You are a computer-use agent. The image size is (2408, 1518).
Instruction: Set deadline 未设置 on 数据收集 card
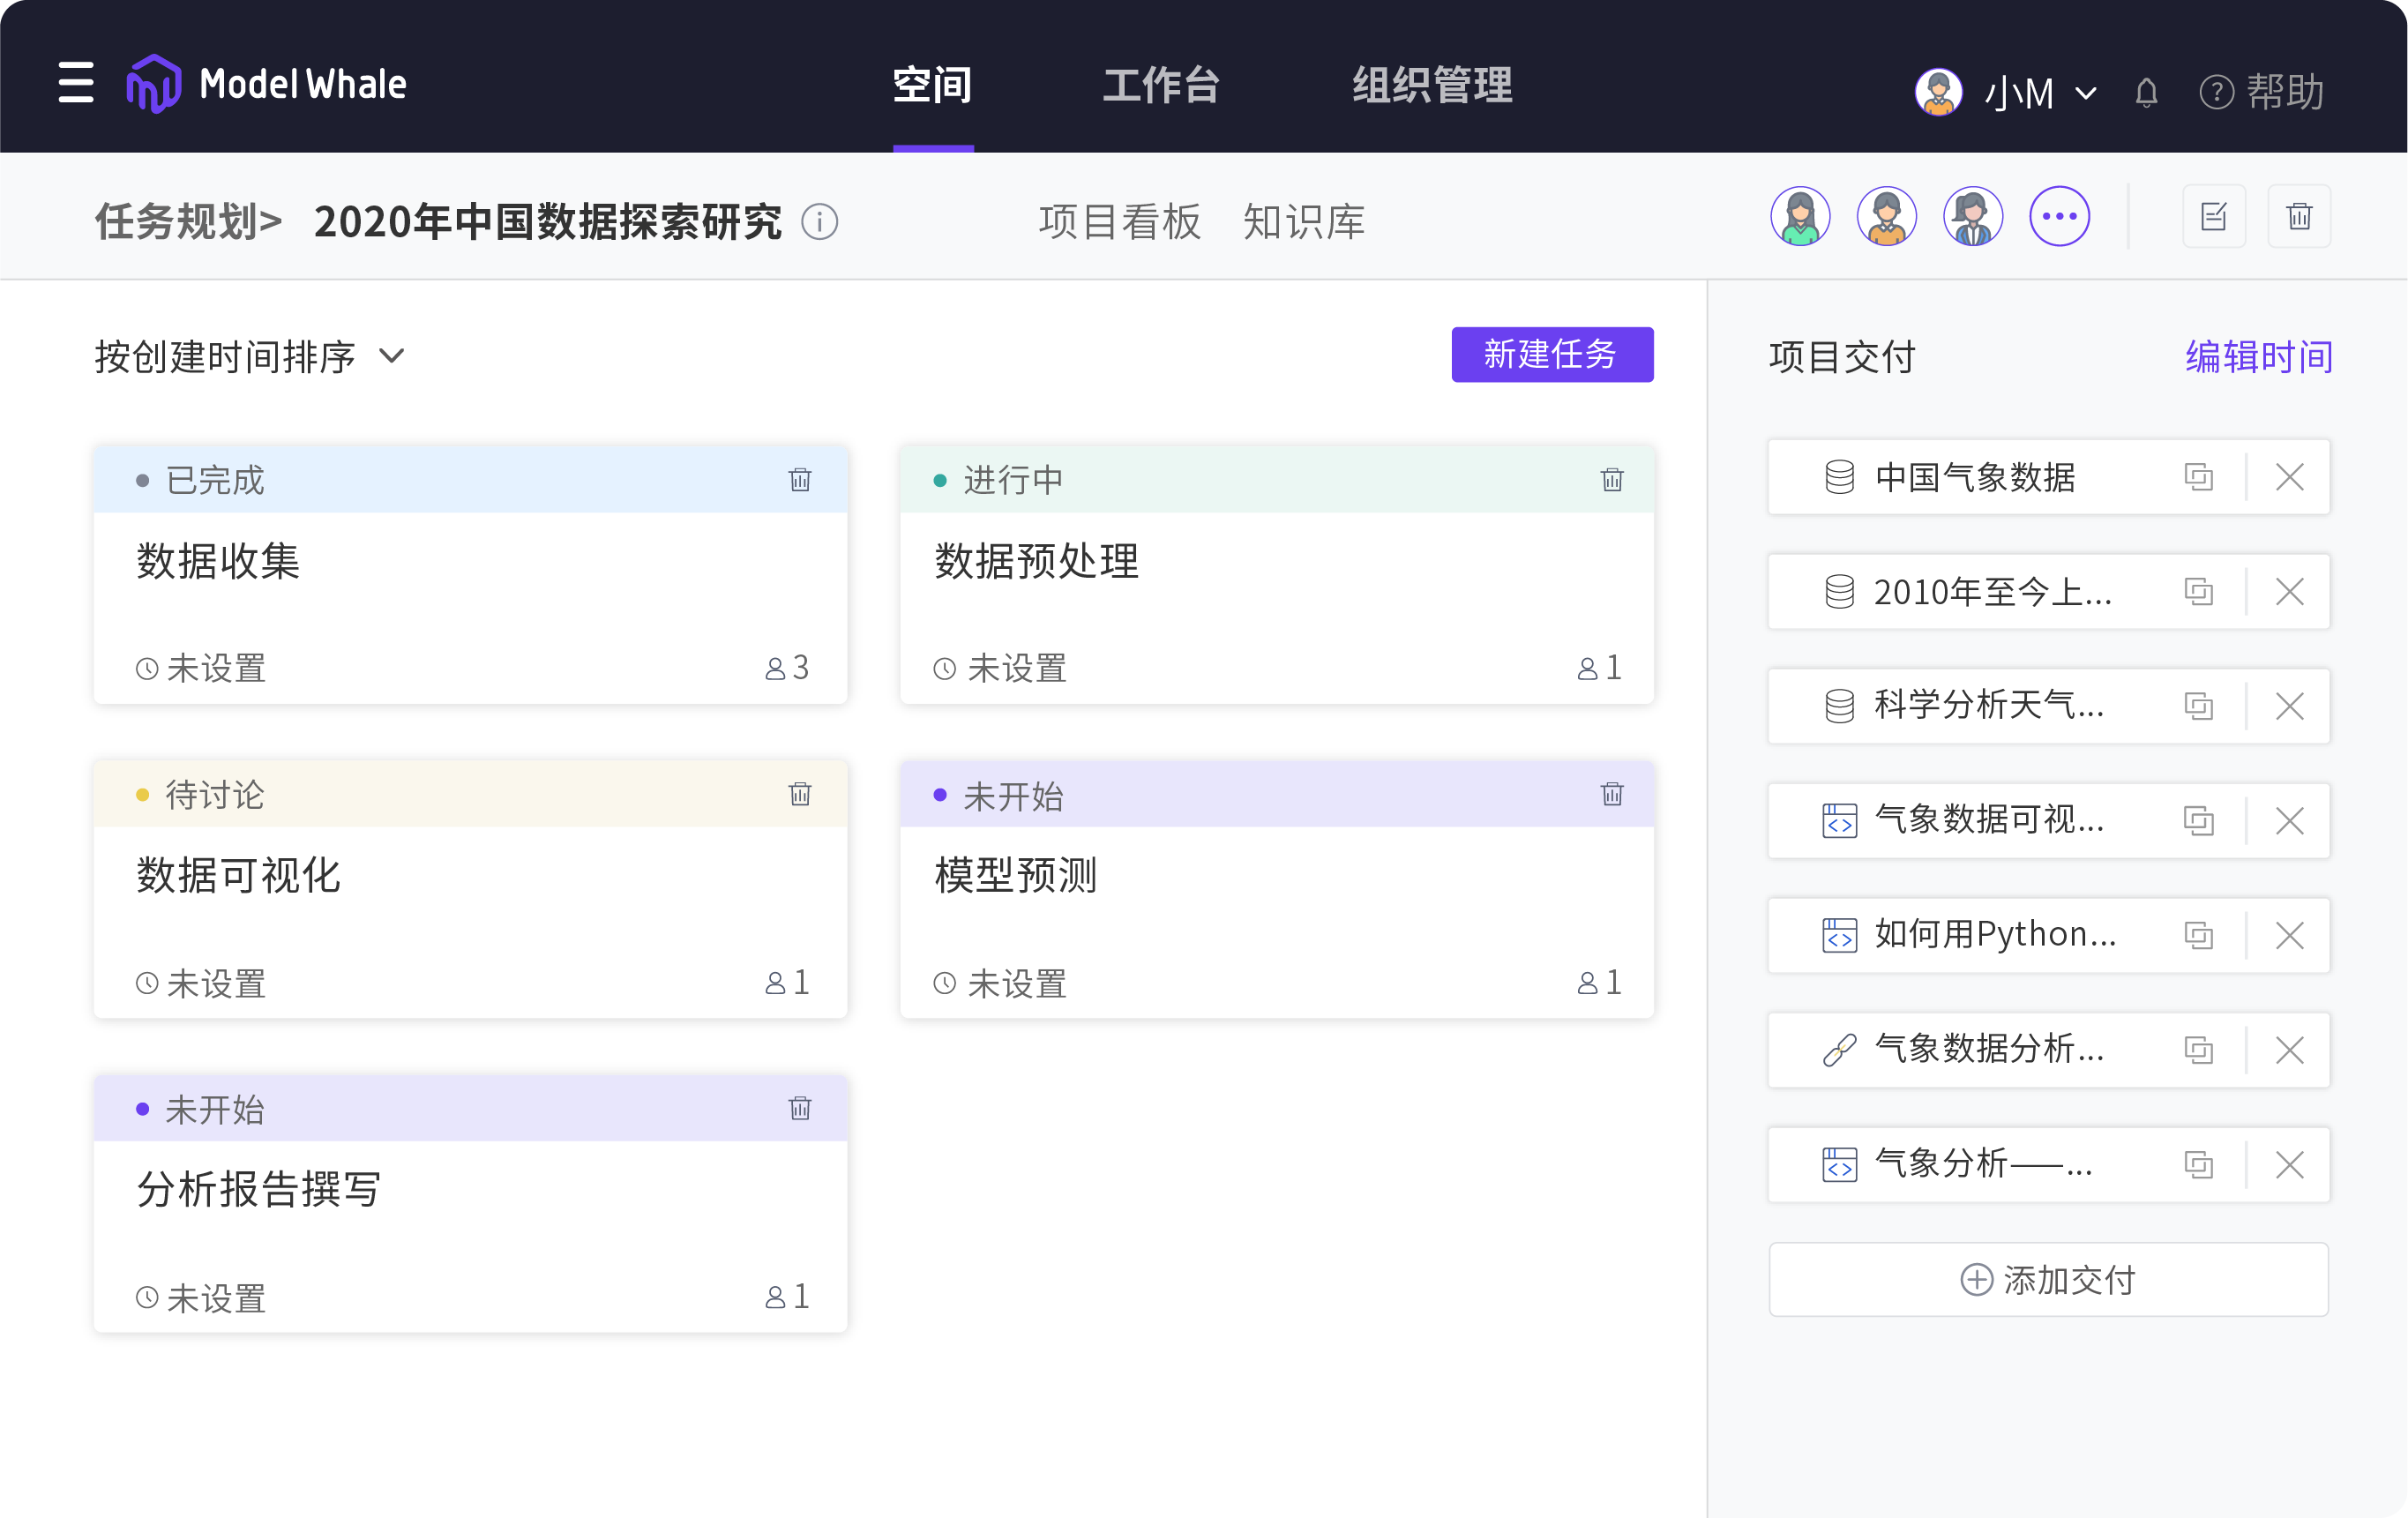point(201,668)
